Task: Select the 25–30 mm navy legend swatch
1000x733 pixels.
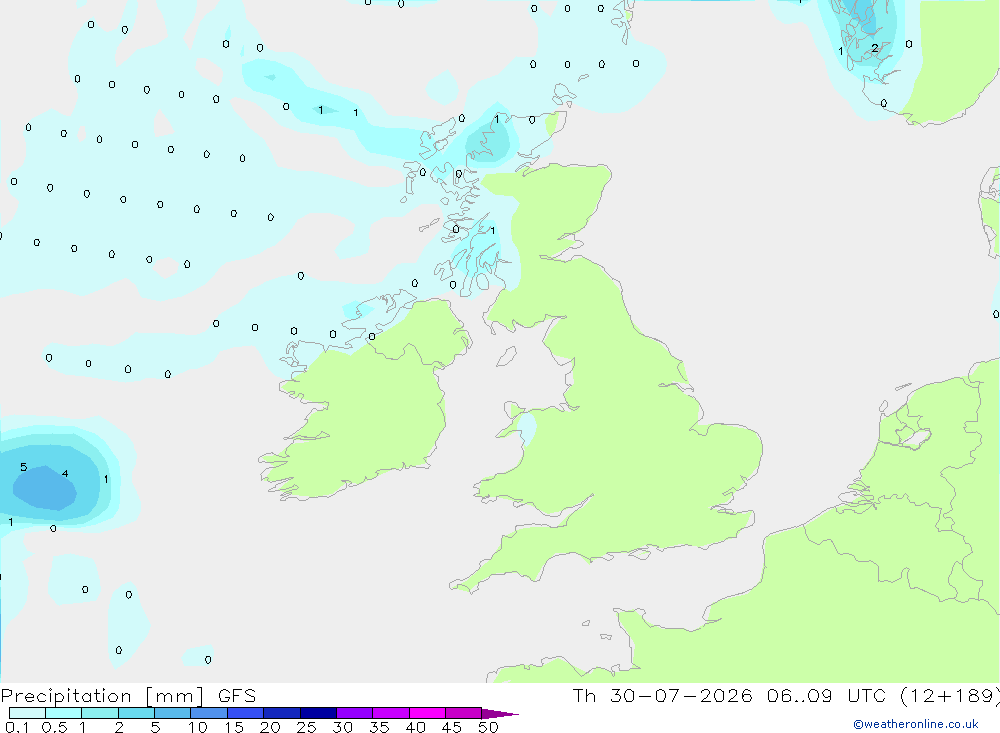Action: pyautogui.click(x=318, y=713)
